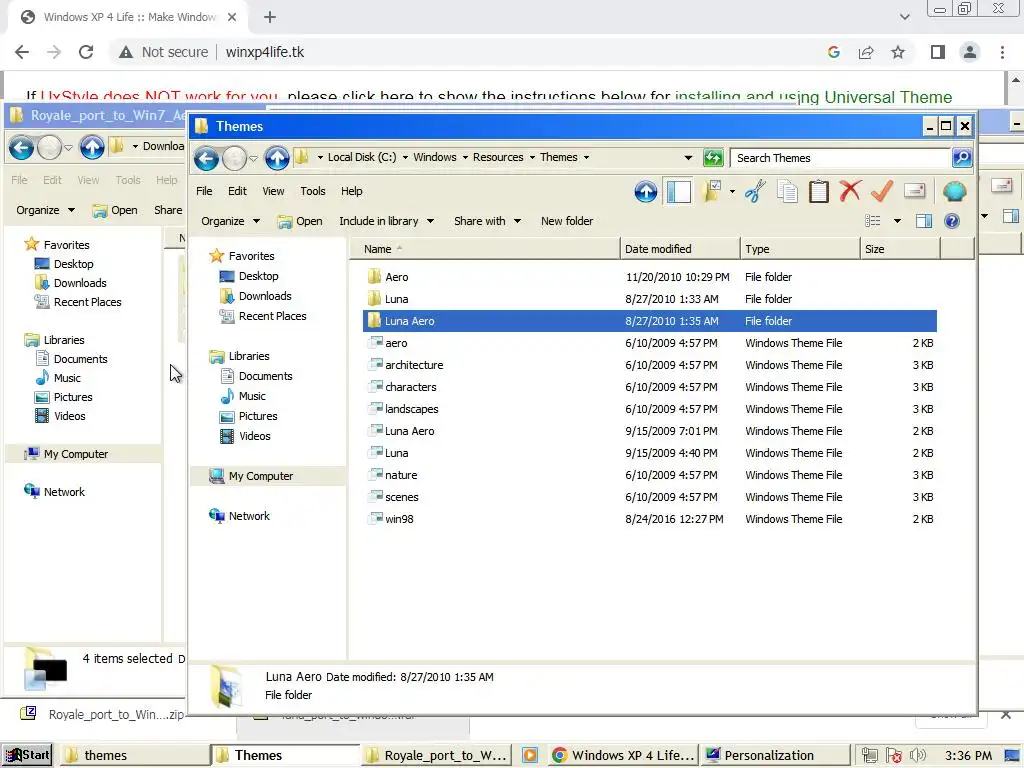Open the Edit menu in Themes window
Viewport: 1024px width, 768px height.
[x=237, y=191]
